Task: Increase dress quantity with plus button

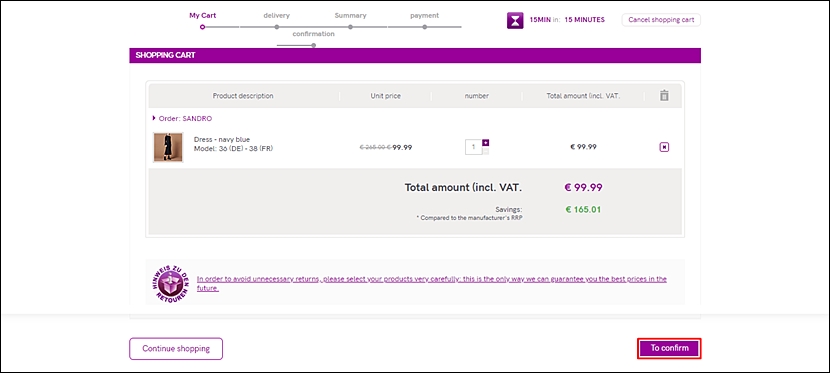Action: [x=486, y=142]
